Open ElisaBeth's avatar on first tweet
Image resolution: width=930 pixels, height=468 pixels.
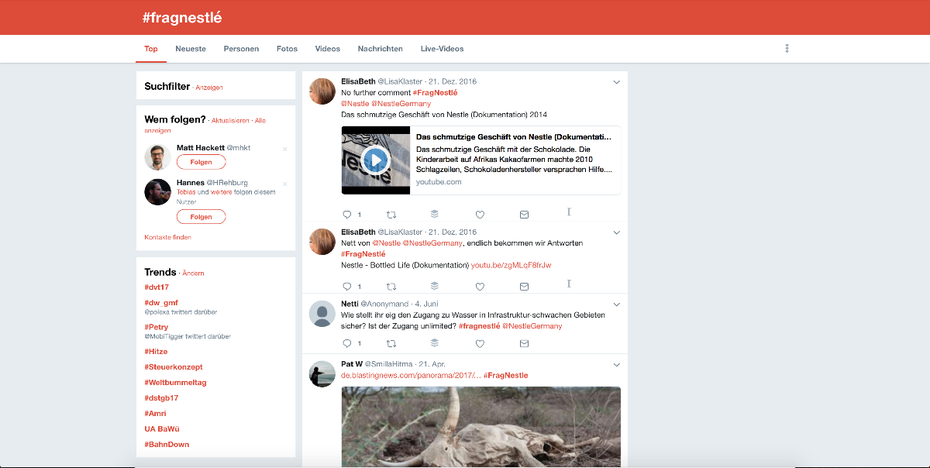pyautogui.click(x=322, y=91)
